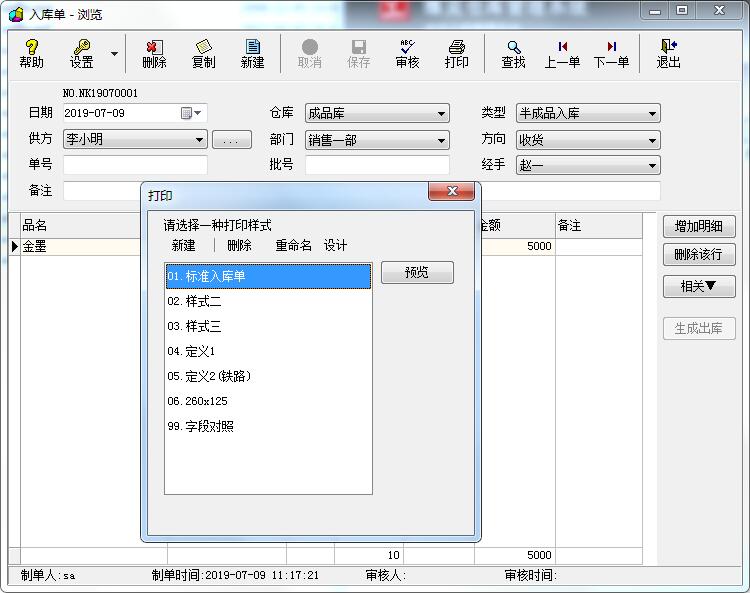Open the 类型 type dropdown
This screenshot has height=593, width=750.
[652, 114]
